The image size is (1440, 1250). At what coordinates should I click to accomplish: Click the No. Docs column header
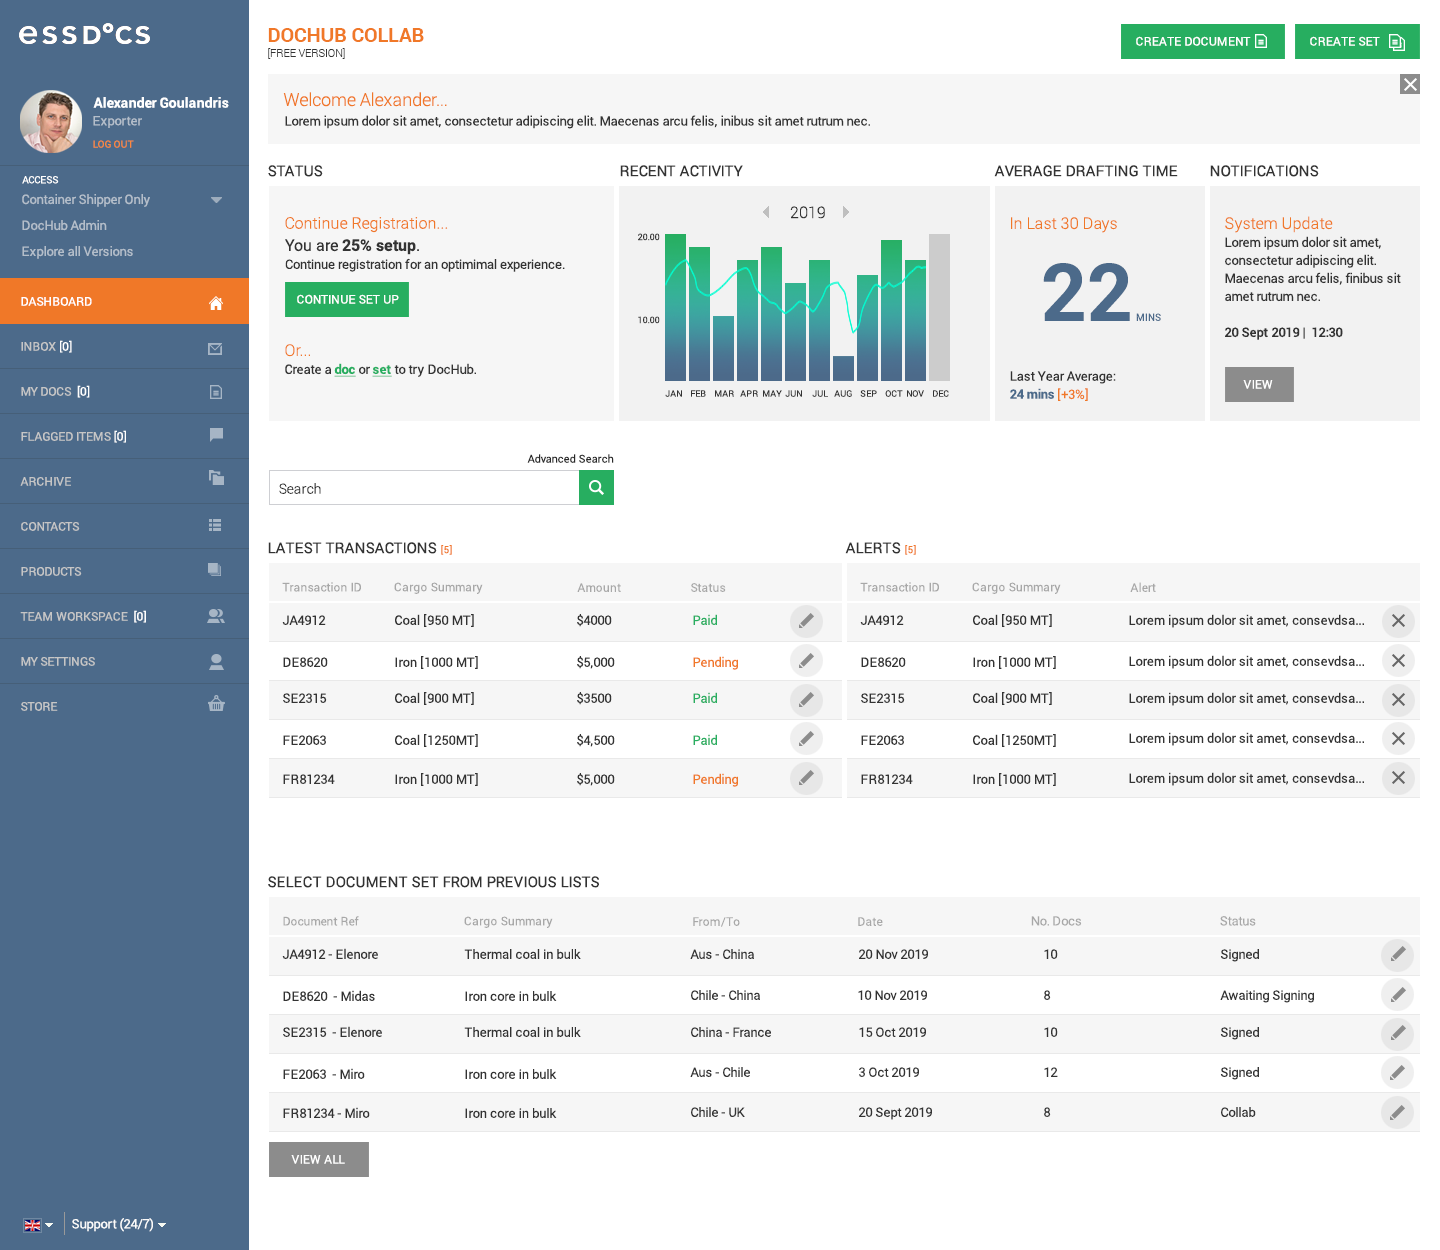[x=1056, y=921]
